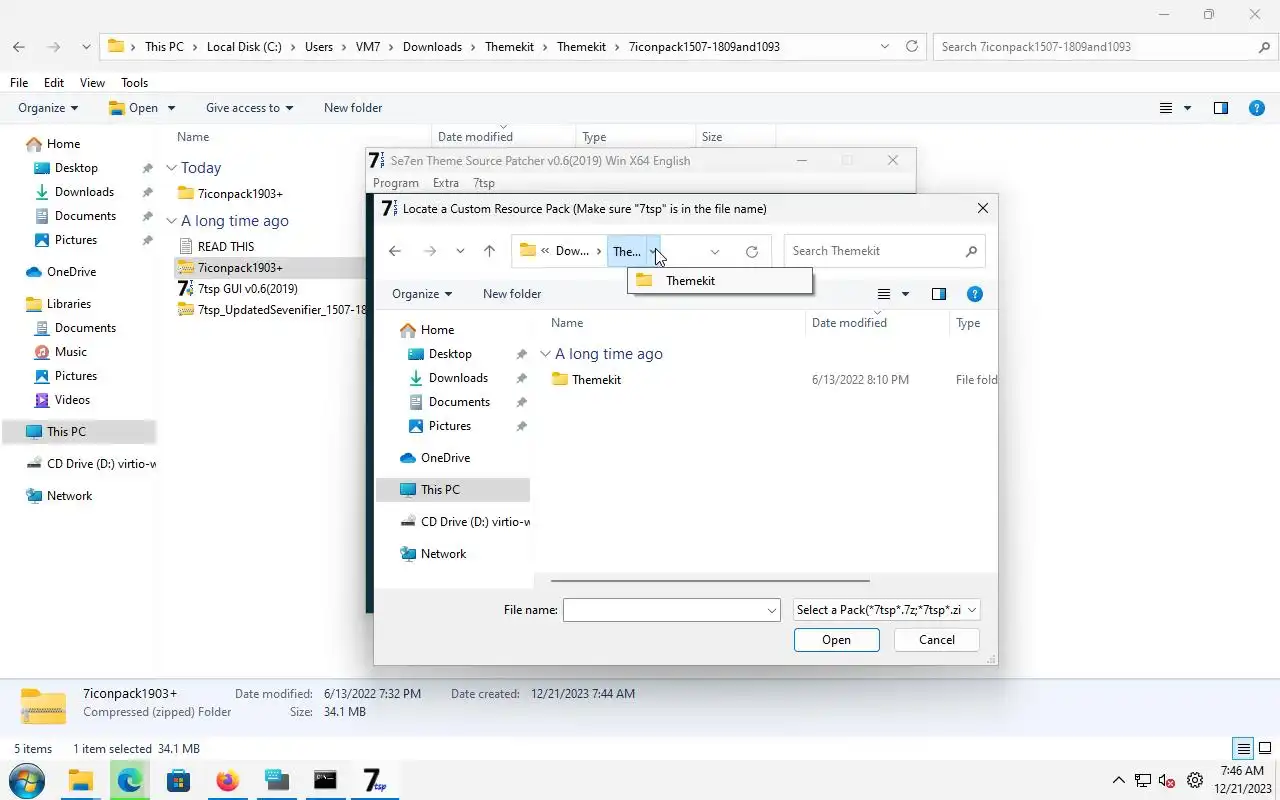
Task: Change the dialog view layout icon
Action: [884, 294]
